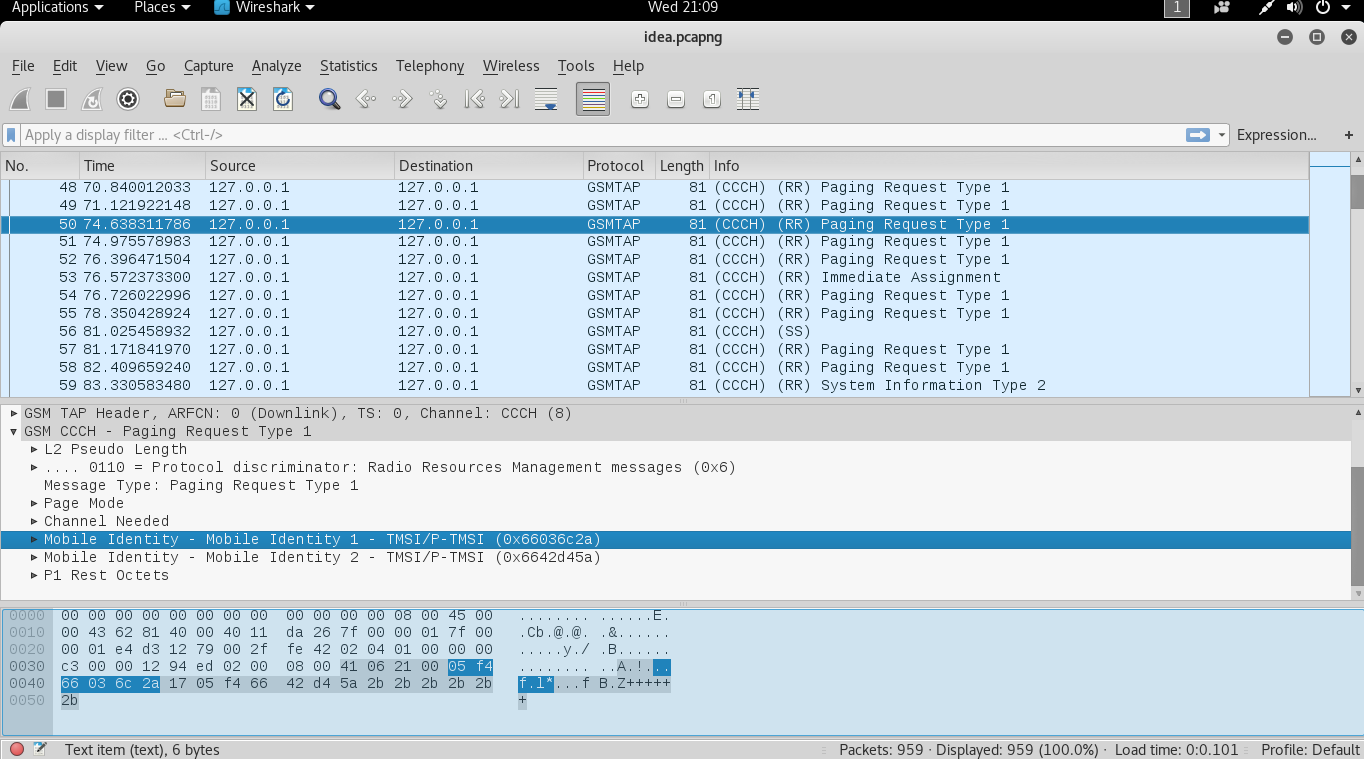Expand the Page Mode field
The width and height of the screenshot is (1364, 759).
(x=35, y=503)
